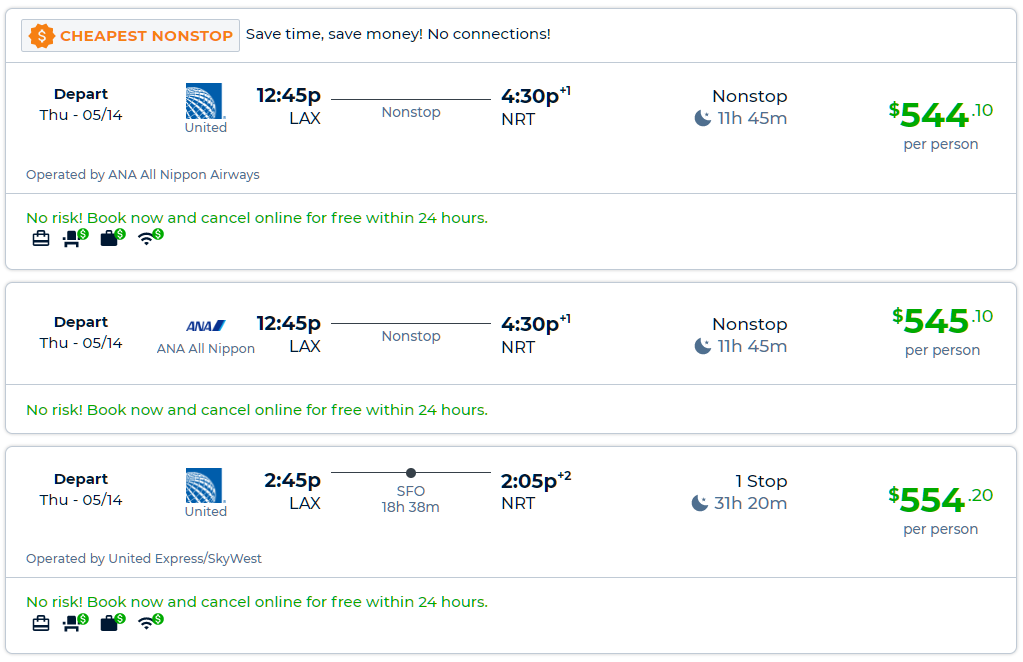
Task: Click paid checked bag icon on $544.10 flight
Action: pyautogui.click(x=111, y=238)
